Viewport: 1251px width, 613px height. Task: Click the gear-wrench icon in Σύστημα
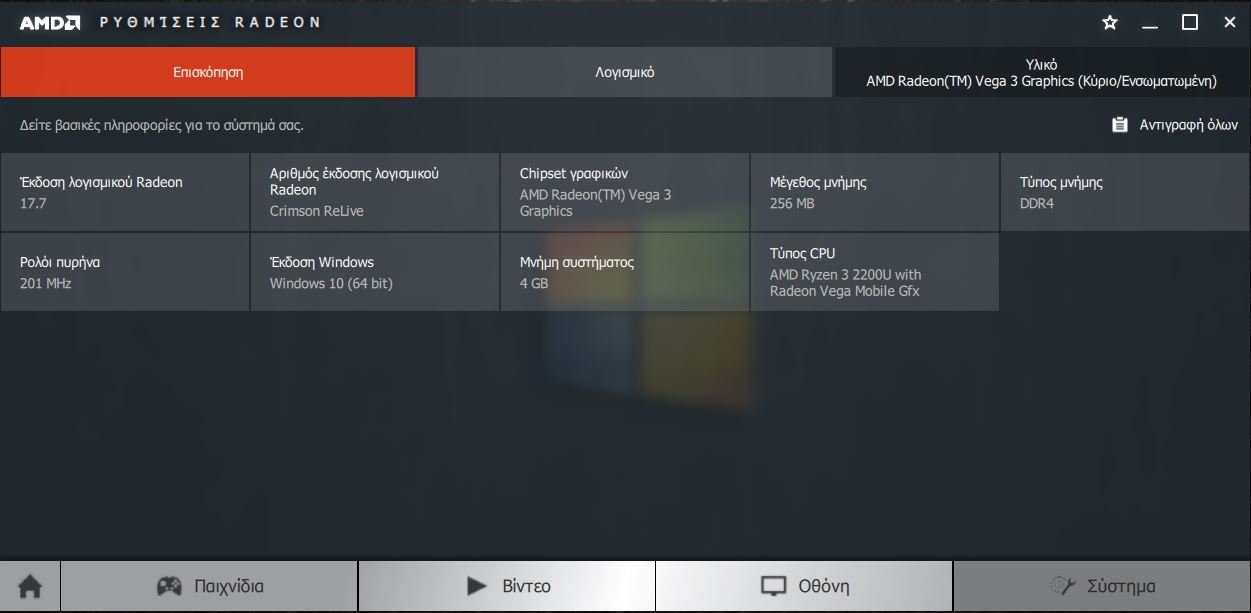(x=1062, y=586)
